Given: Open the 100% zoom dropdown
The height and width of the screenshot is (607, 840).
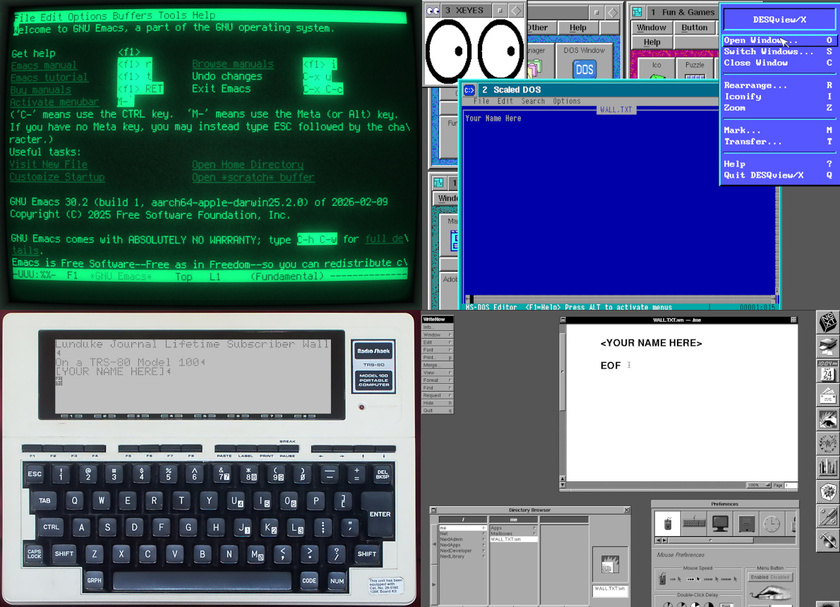Looking at the screenshot, I should [759, 485].
